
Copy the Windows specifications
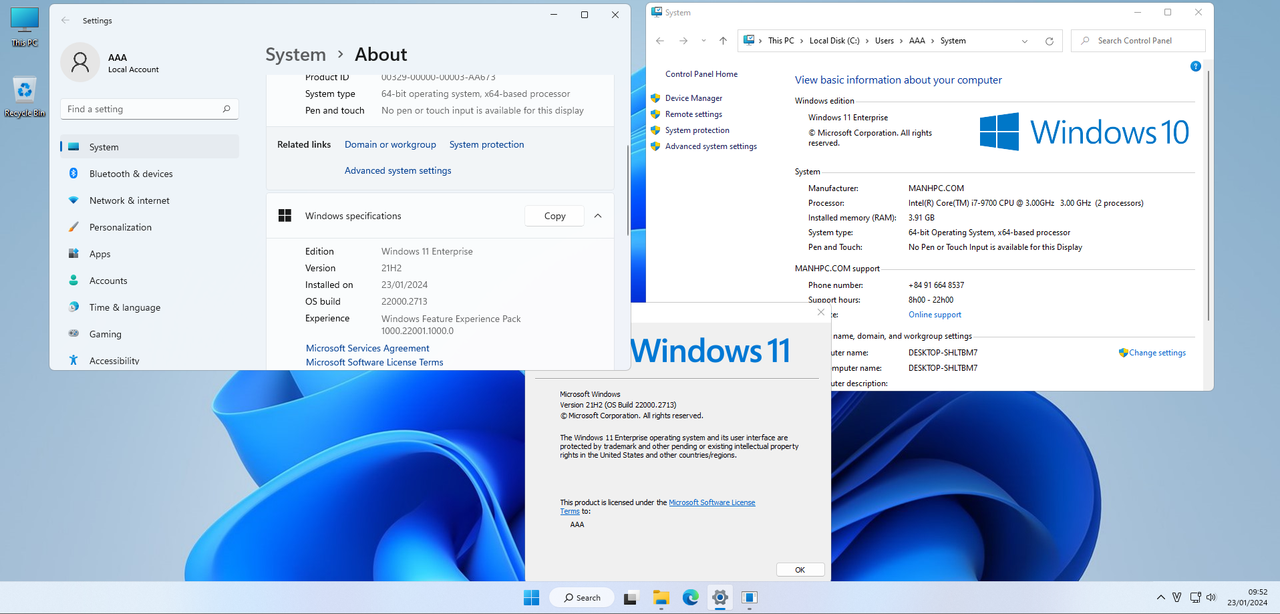[555, 216]
